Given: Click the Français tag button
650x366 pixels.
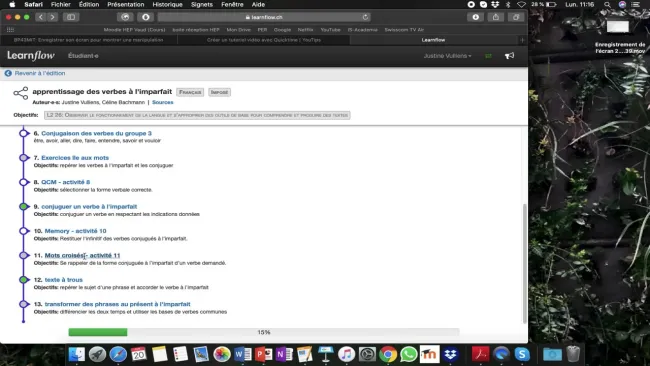Looking at the screenshot, I should click(x=190, y=92).
